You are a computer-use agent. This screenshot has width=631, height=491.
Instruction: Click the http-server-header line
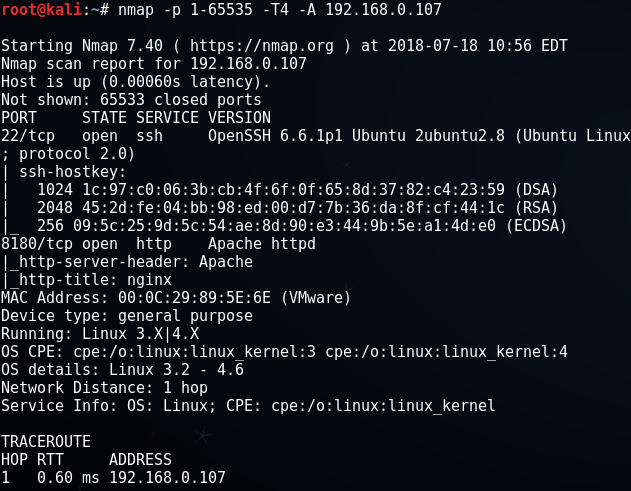coord(127,262)
